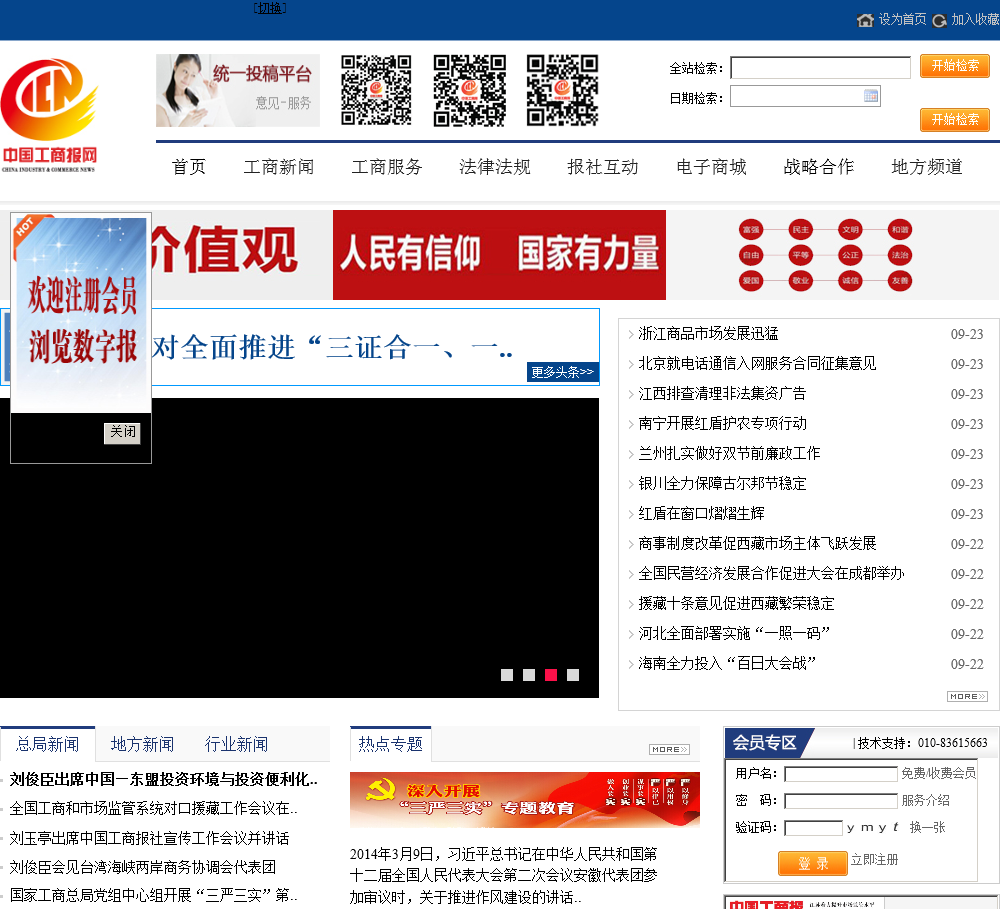Open news 全国民营经济发展合作促进大会在成都举办

(x=771, y=573)
